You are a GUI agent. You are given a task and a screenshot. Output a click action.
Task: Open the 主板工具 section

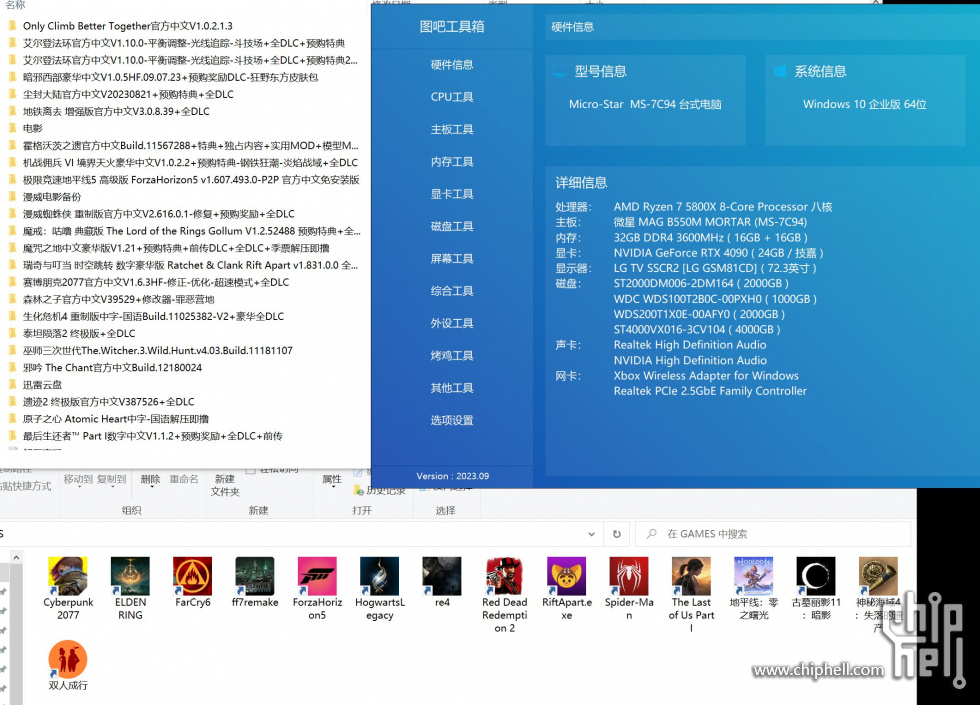click(x=452, y=129)
